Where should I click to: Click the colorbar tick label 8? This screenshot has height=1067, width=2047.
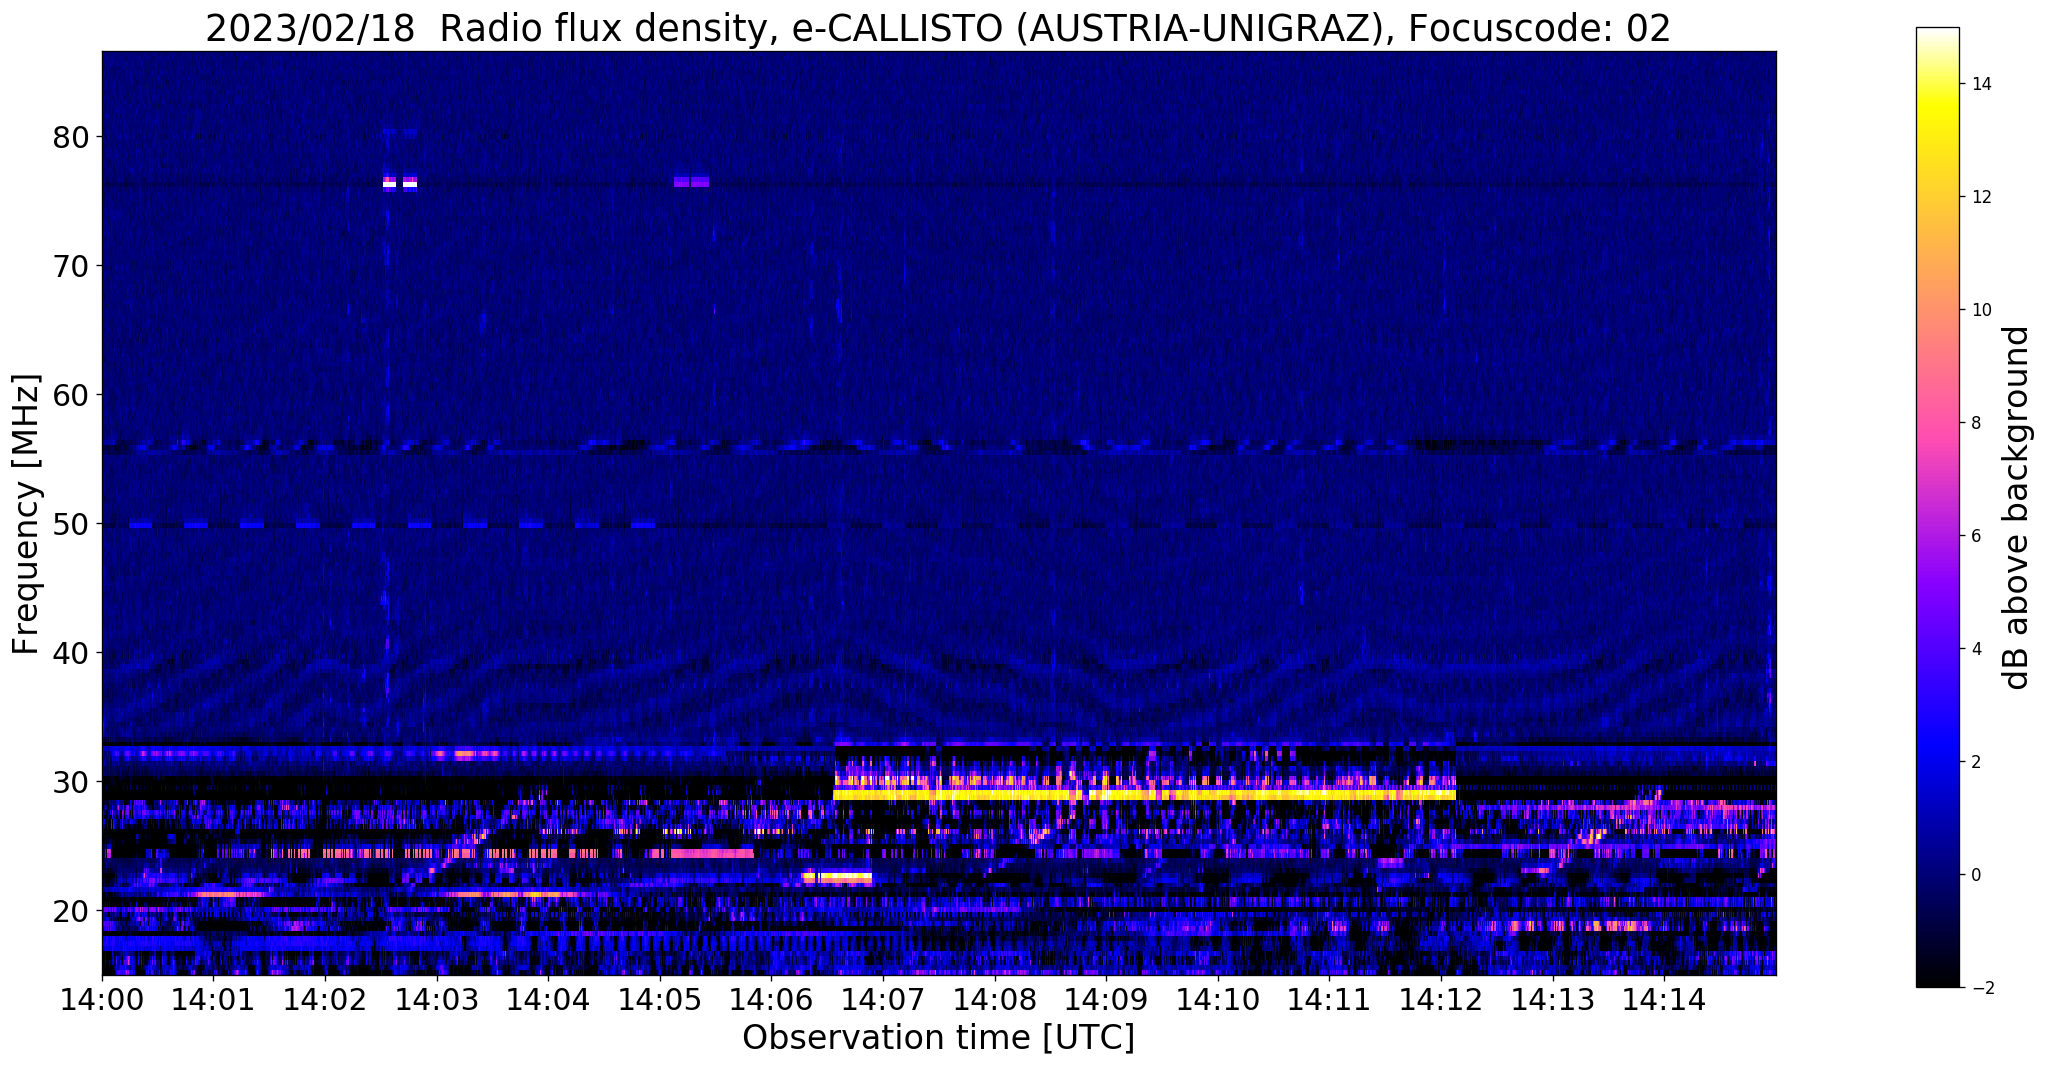(x=1976, y=423)
